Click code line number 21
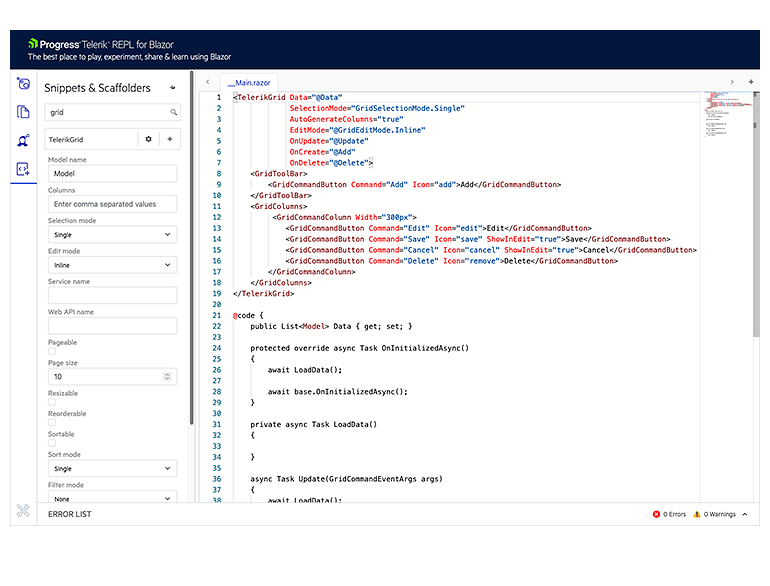 point(217,315)
